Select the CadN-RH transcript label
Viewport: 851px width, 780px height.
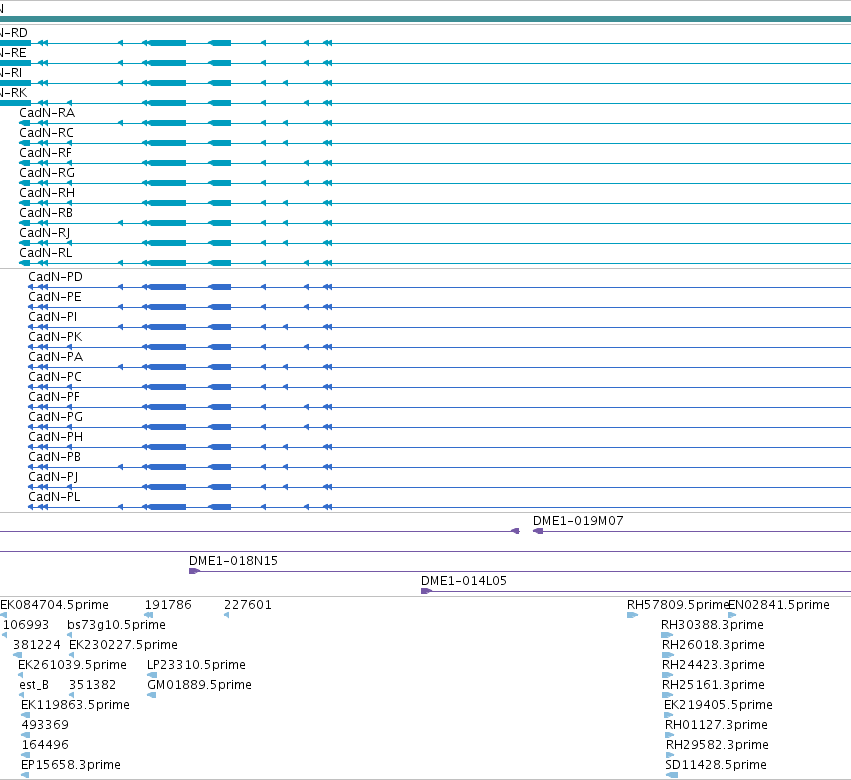coord(47,193)
